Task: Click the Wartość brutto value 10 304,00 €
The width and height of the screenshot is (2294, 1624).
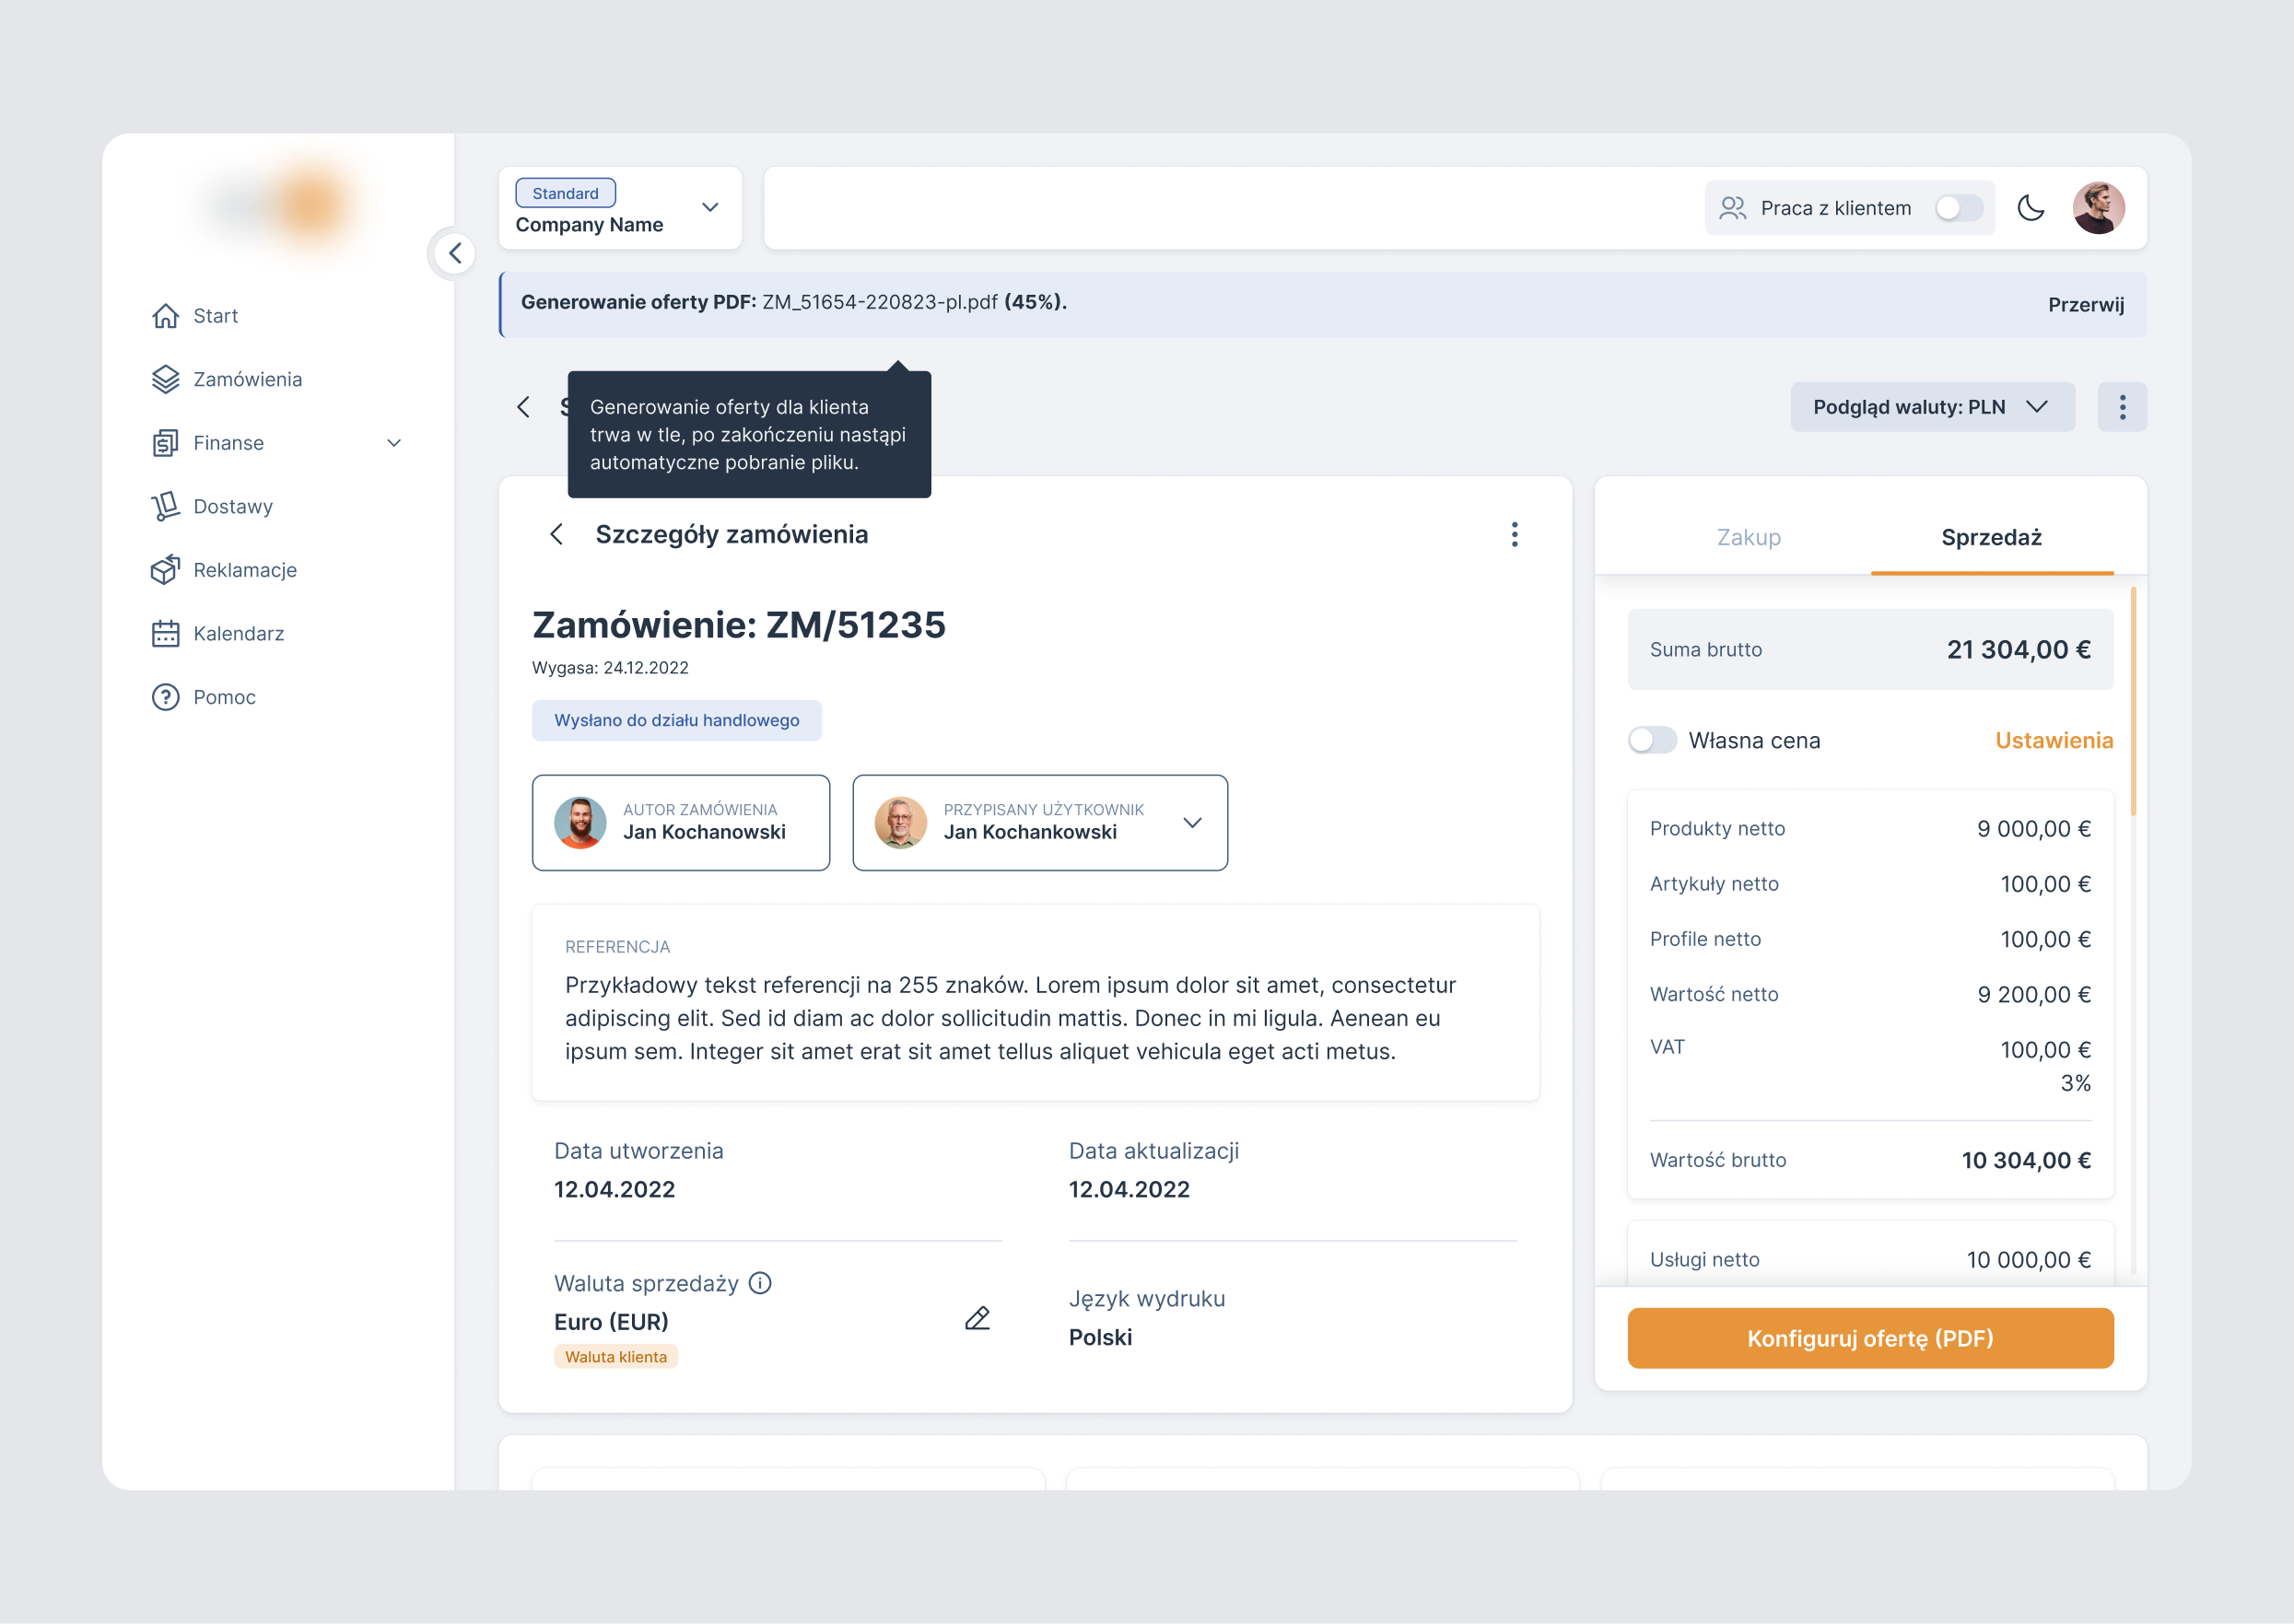Action: pyautogui.click(x=2026, y=1161)
